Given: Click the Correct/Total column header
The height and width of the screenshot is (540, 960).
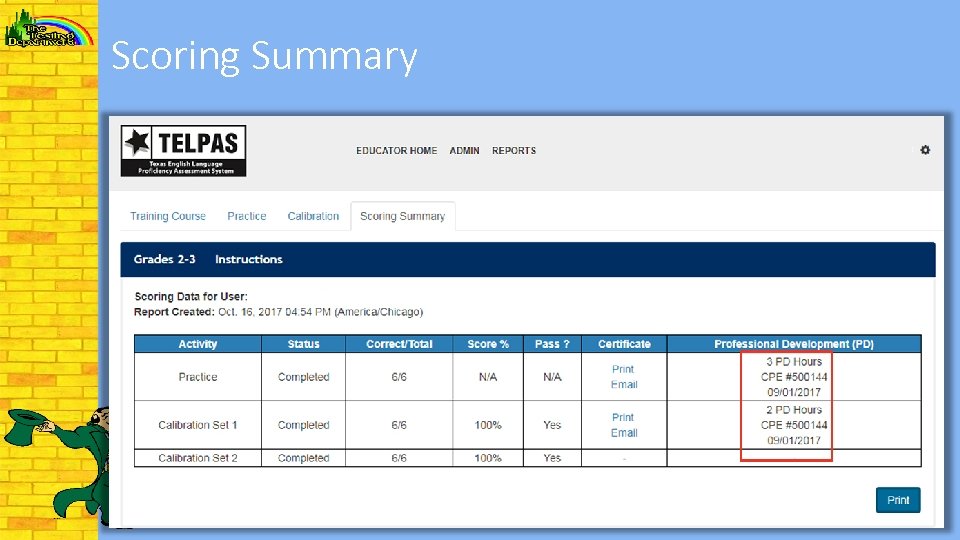Looking at the screenshot, I should (399, 344).
